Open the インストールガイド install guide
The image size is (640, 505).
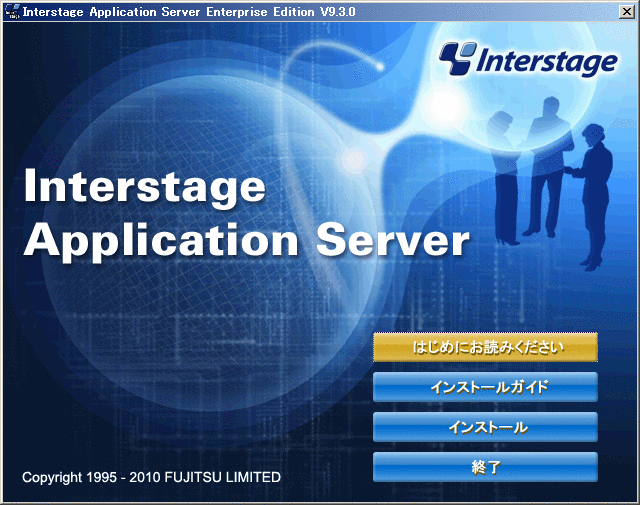[485, 387]
